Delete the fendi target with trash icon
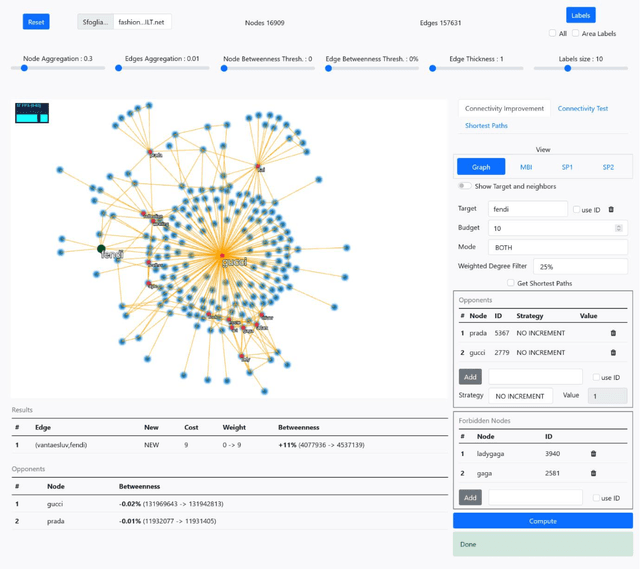This screenshot has height=569, width=640. point(611,209)
